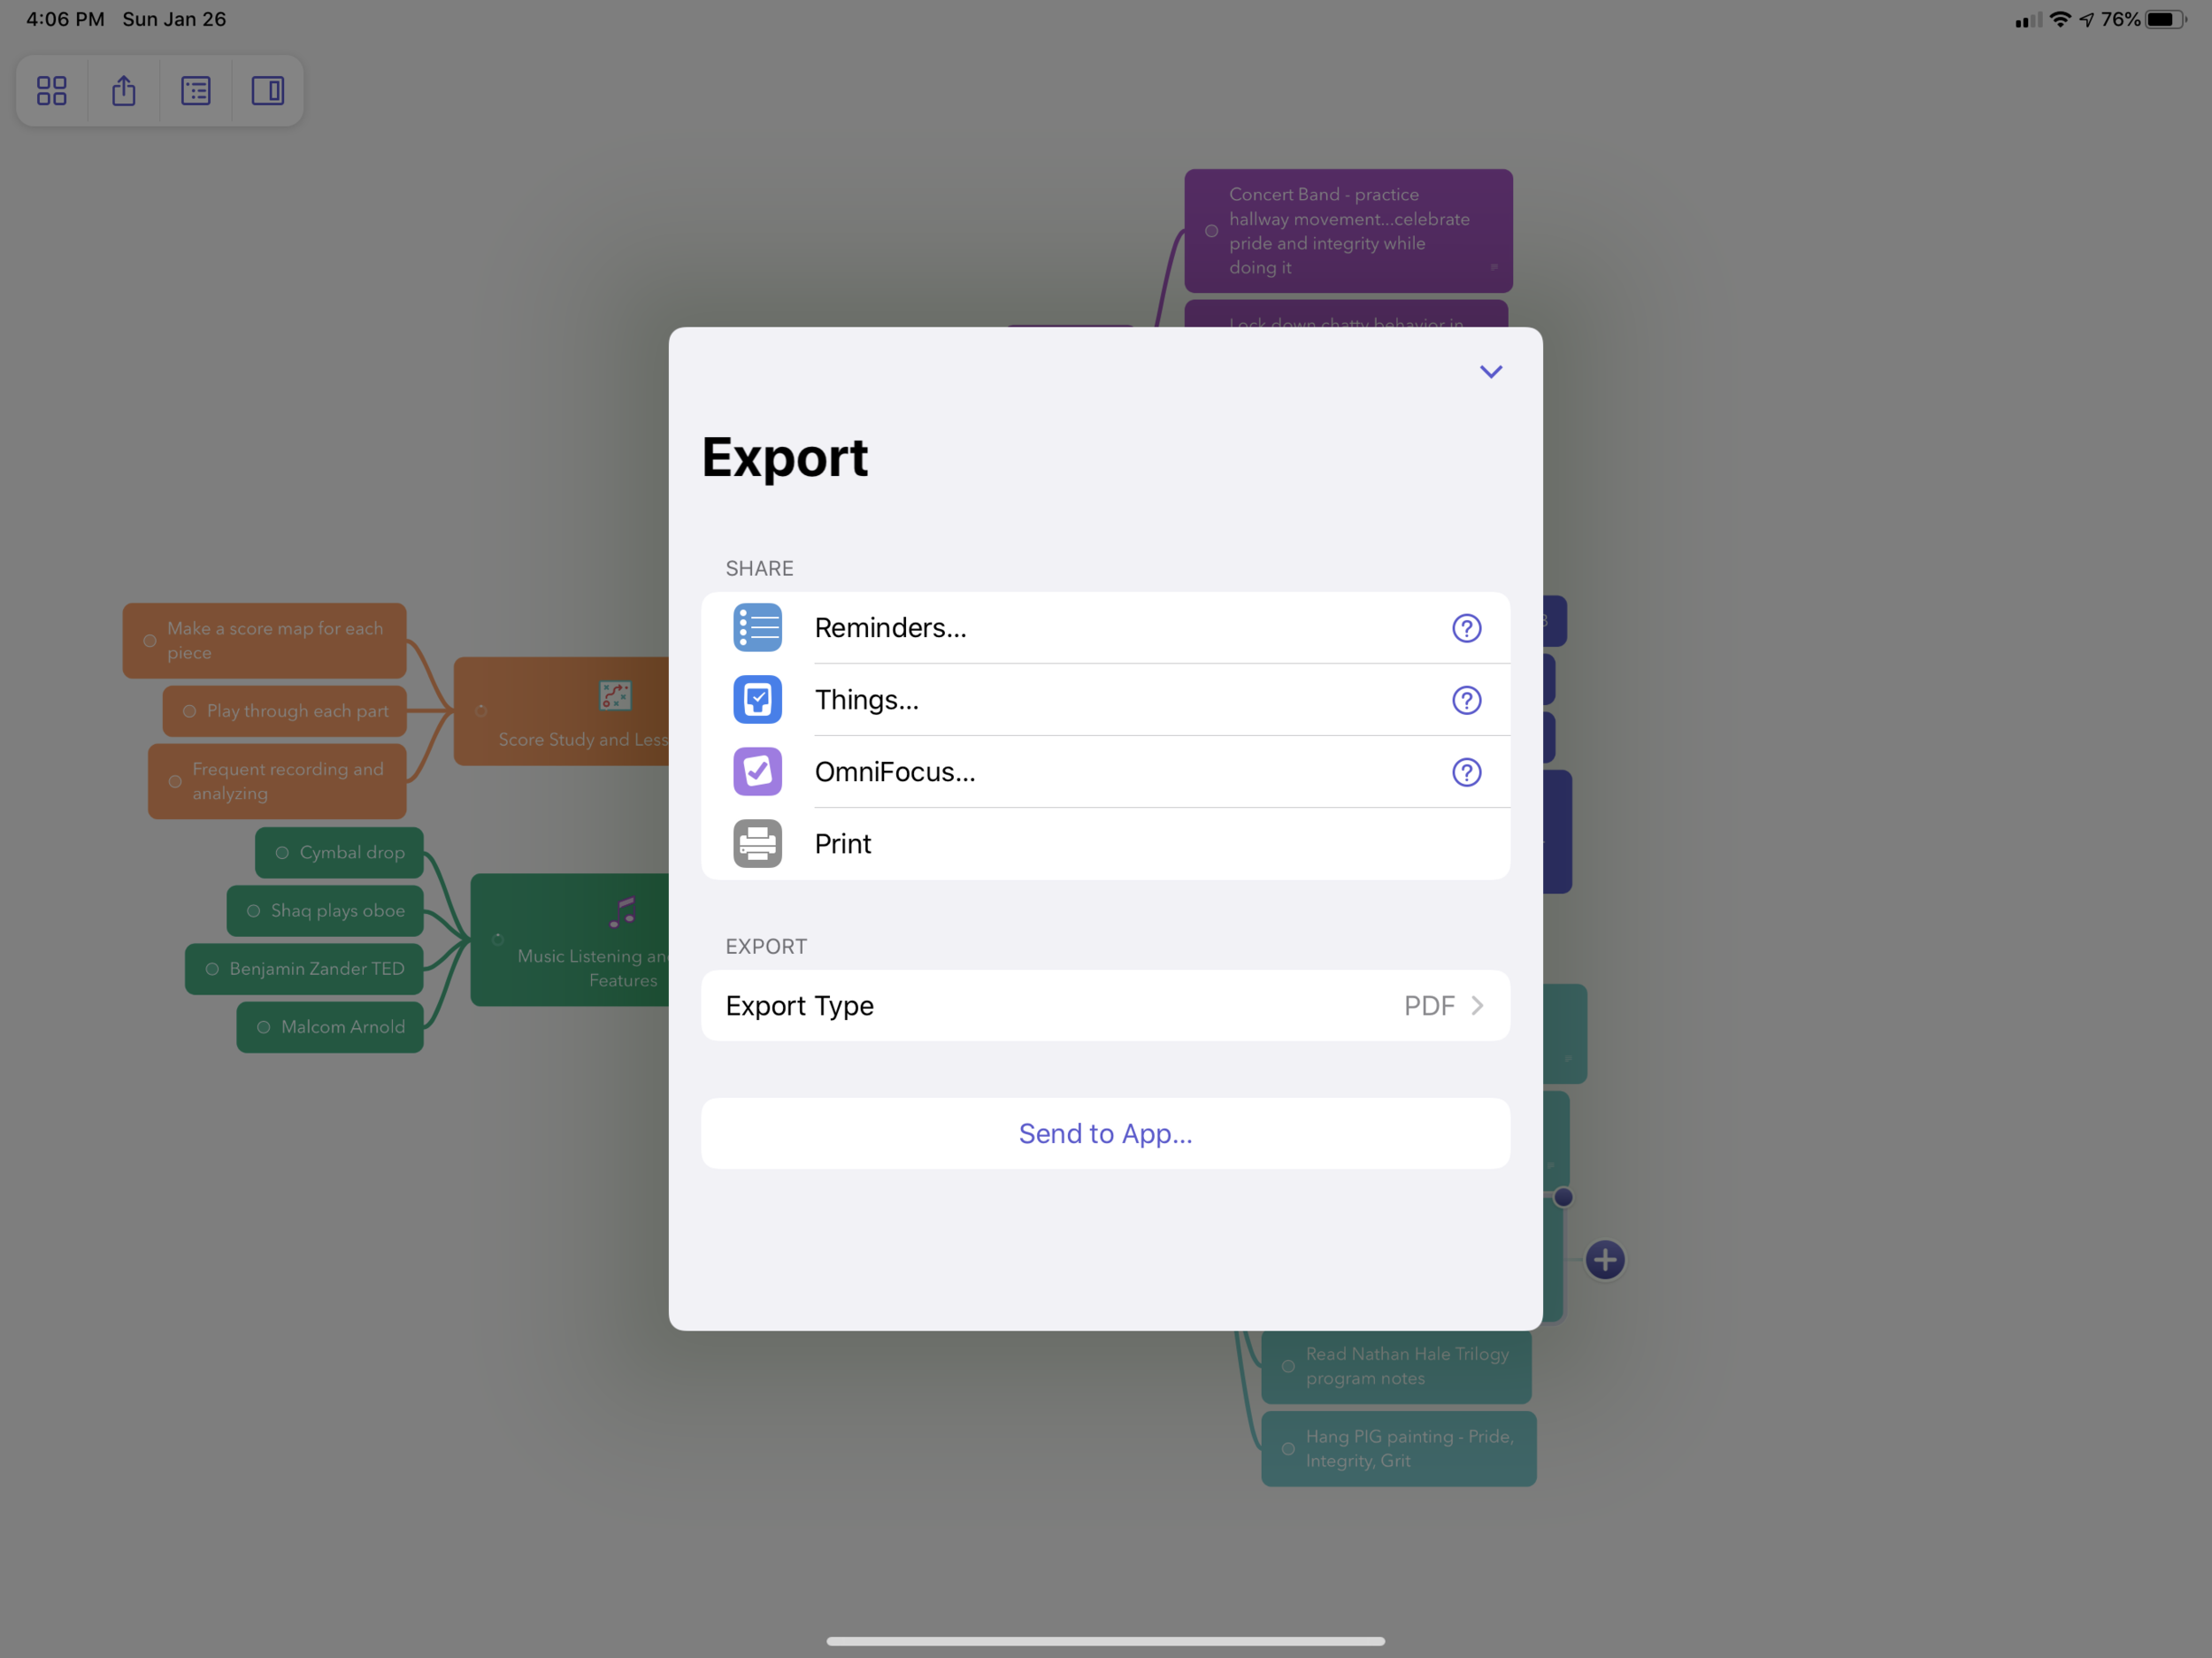Click the Reminders app icon

pos(757,627)
